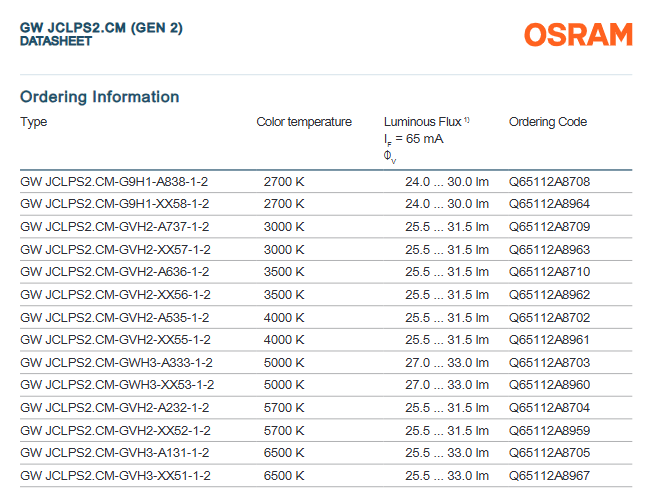
Task: Click ordering code Q65112A8704
Action: pyautogui.click(x=549, y=408)
